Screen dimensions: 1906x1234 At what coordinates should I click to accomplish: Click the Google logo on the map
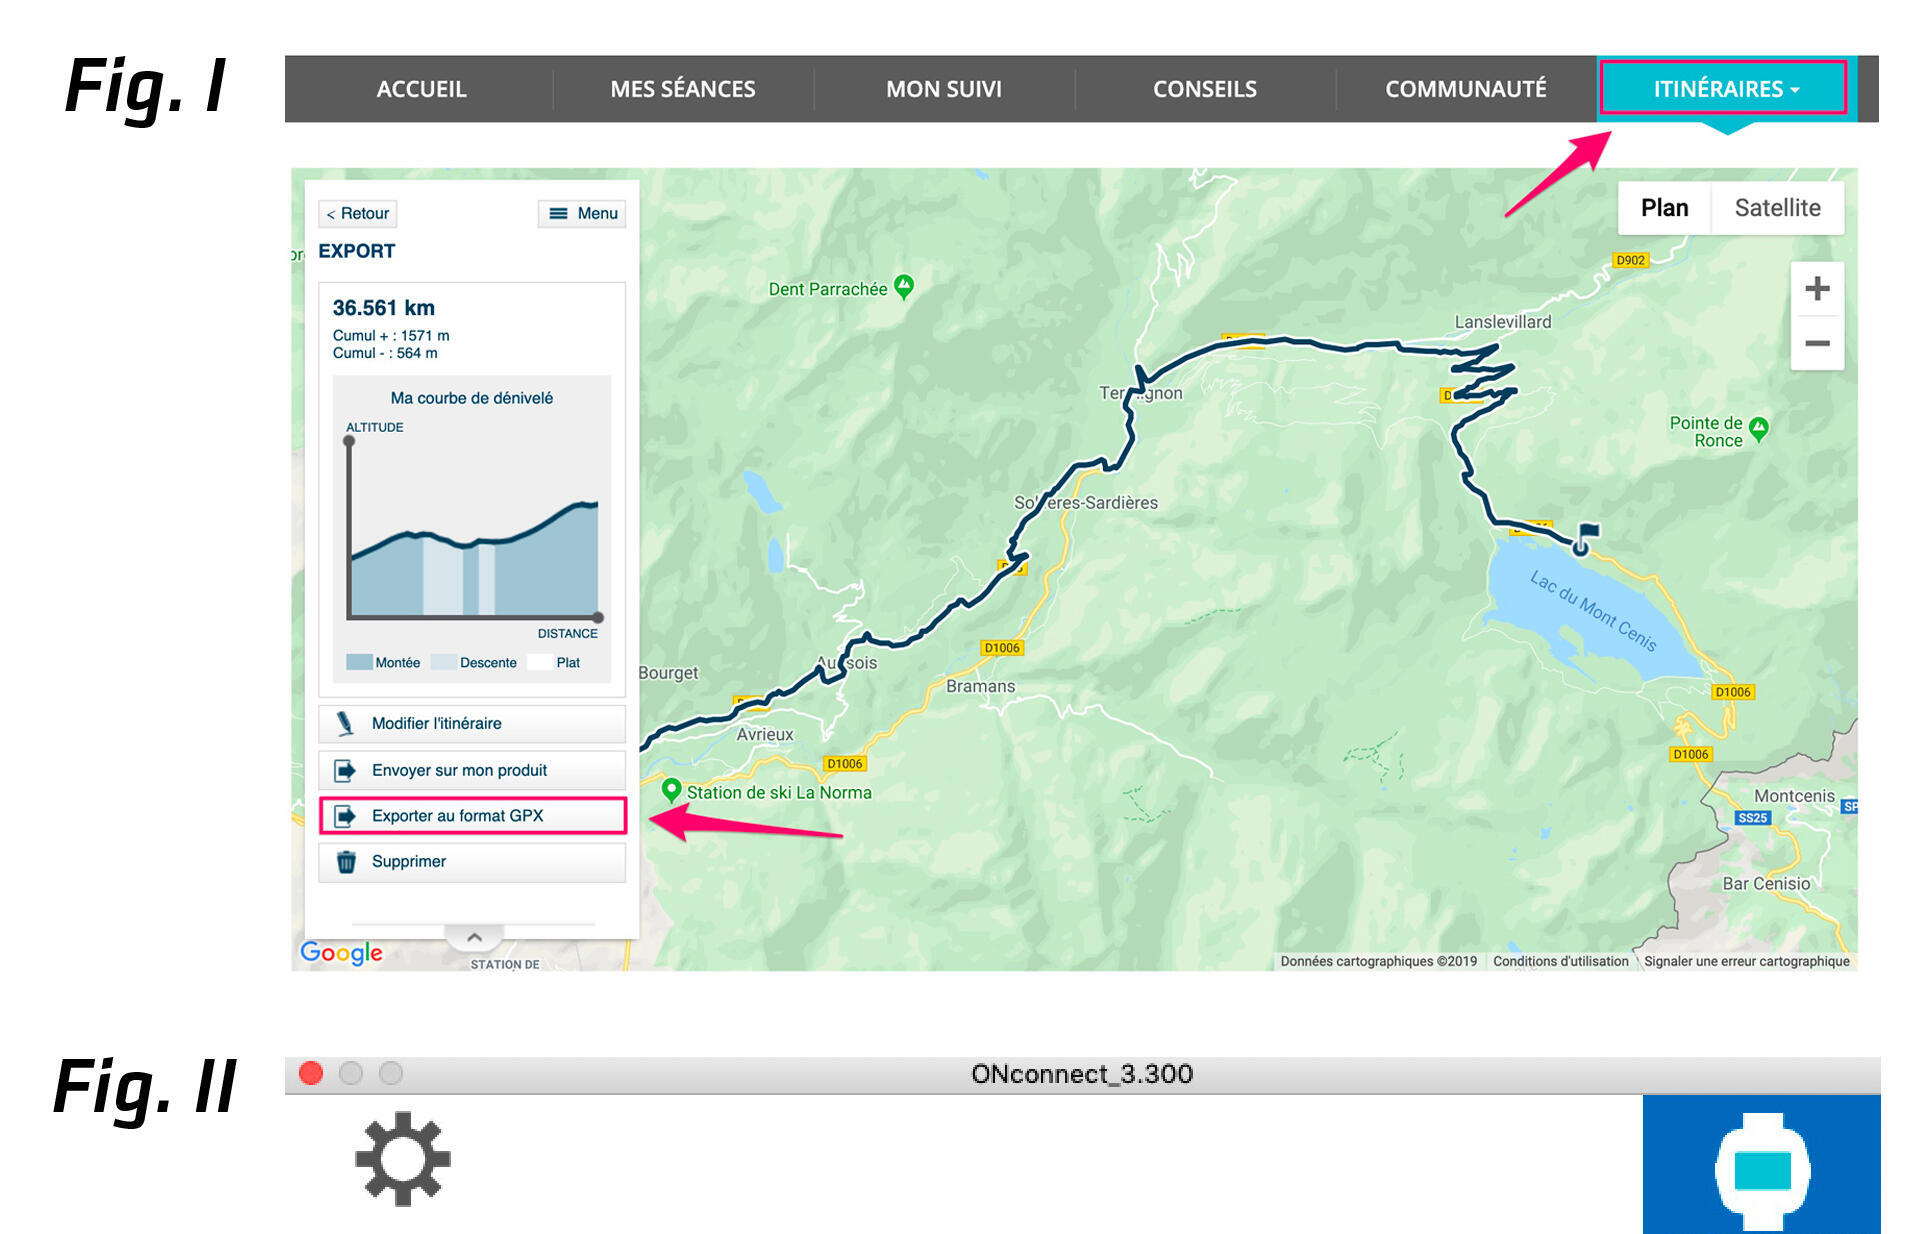tap(341, 953)
